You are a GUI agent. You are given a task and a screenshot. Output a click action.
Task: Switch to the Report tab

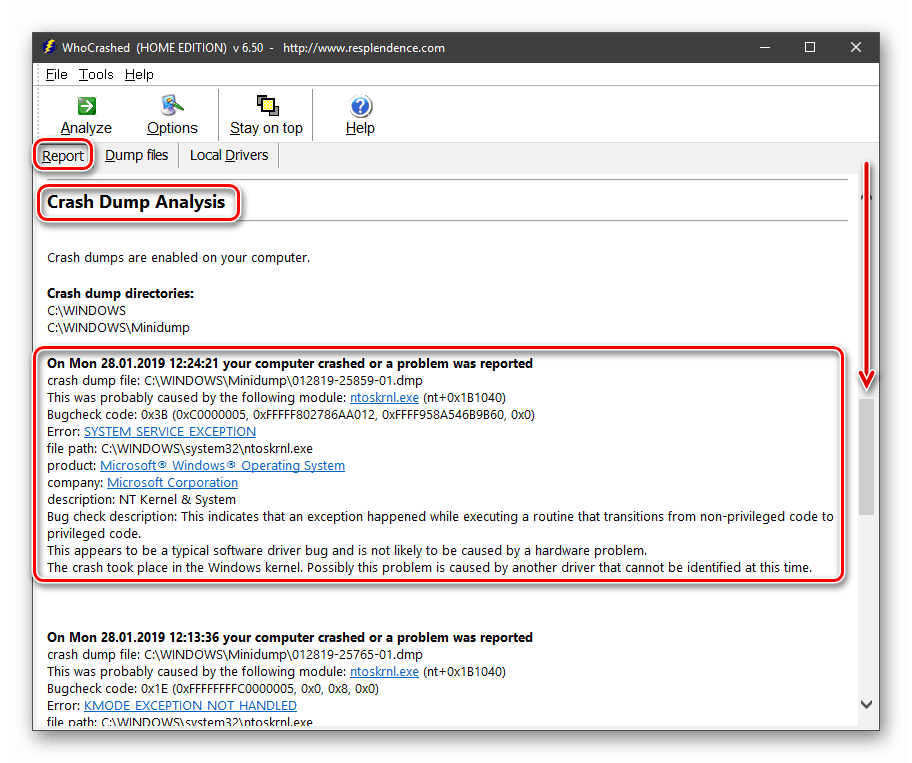63,156
